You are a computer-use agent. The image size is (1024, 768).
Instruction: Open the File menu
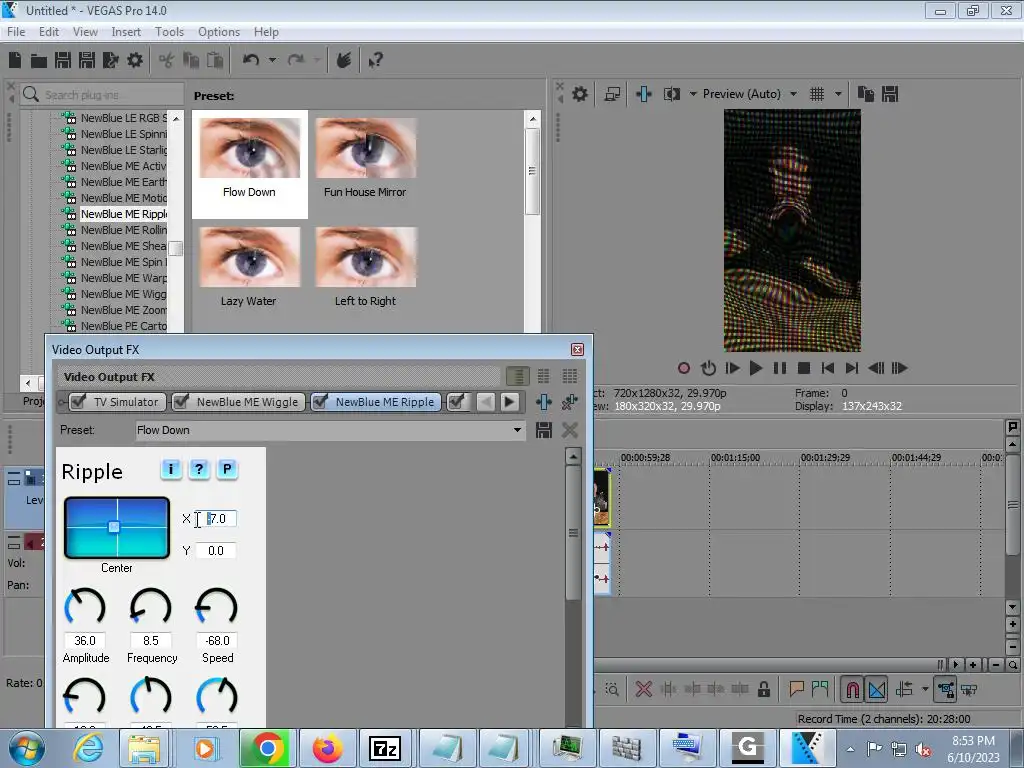[x=16, y=32]
